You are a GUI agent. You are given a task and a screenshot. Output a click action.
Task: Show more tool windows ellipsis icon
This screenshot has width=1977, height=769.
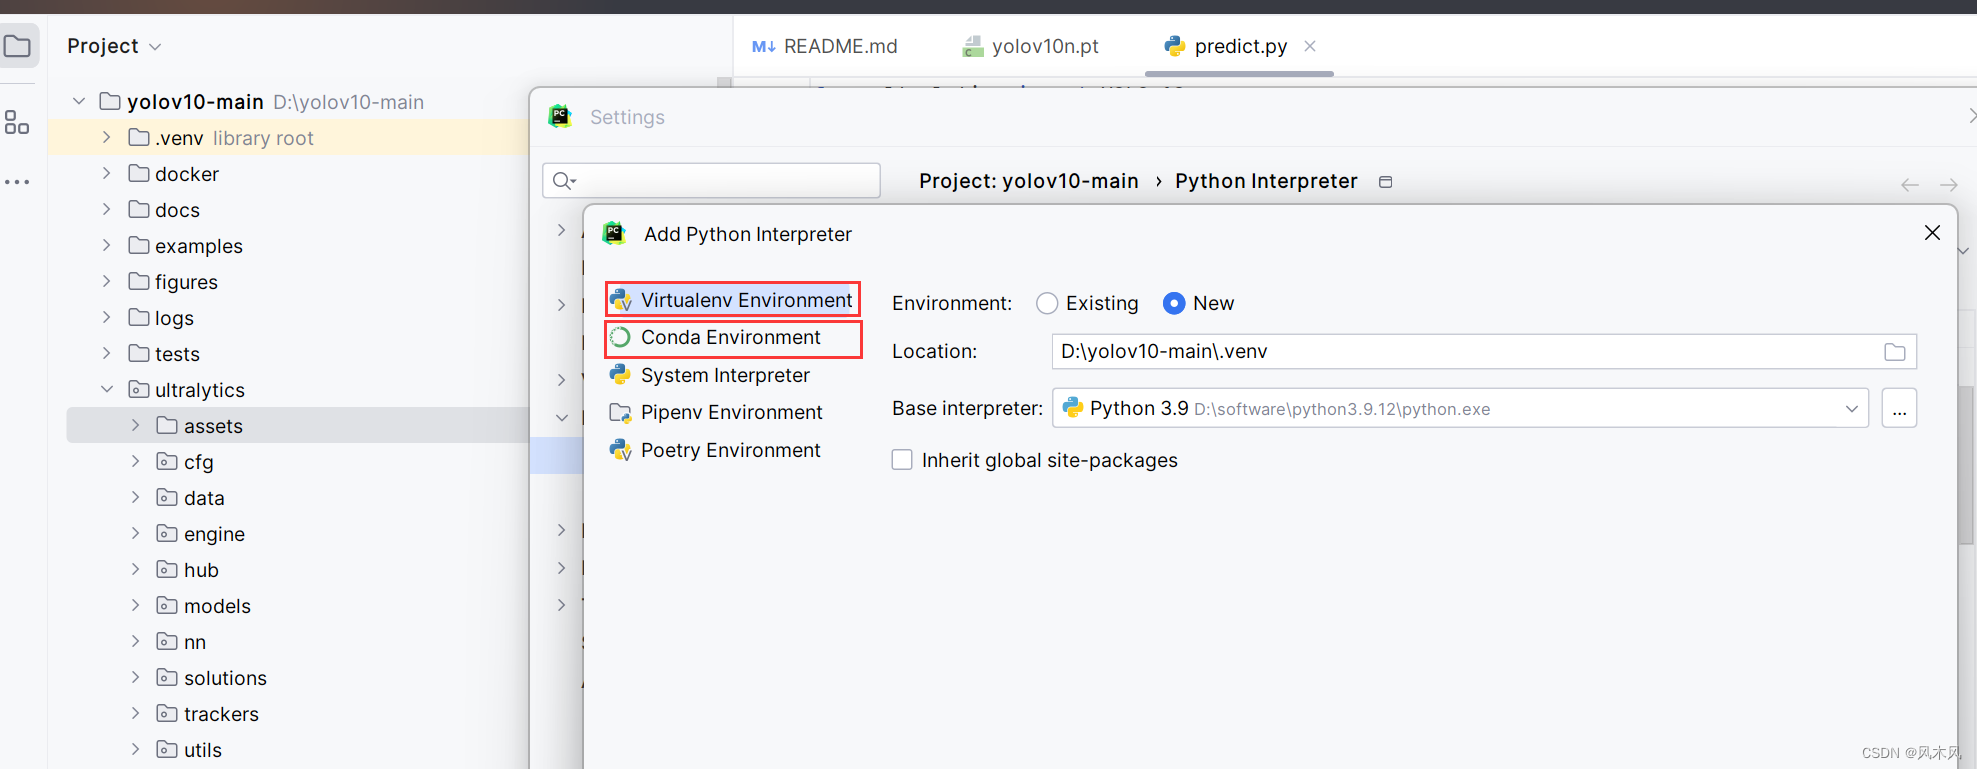[17, 182]
